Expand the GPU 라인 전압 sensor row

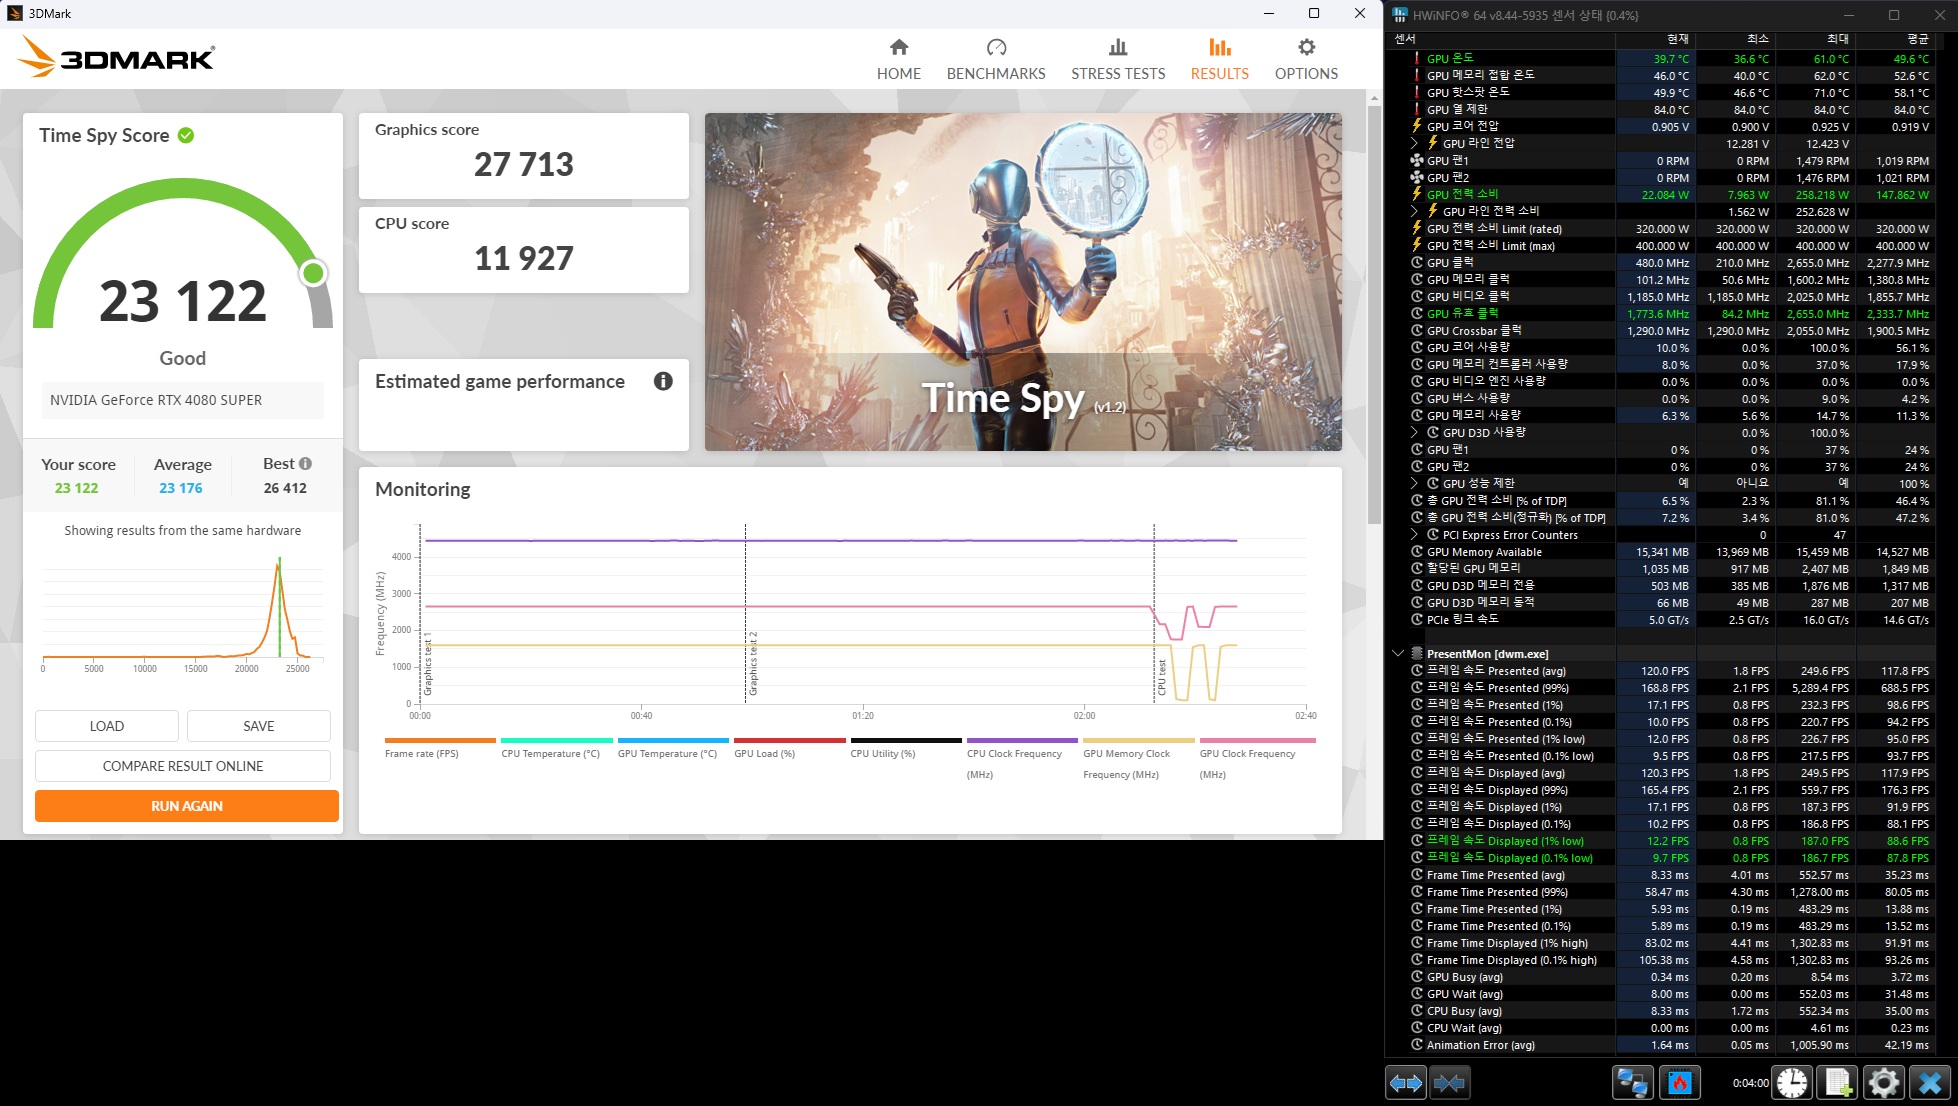click(x=1414, y=143)
